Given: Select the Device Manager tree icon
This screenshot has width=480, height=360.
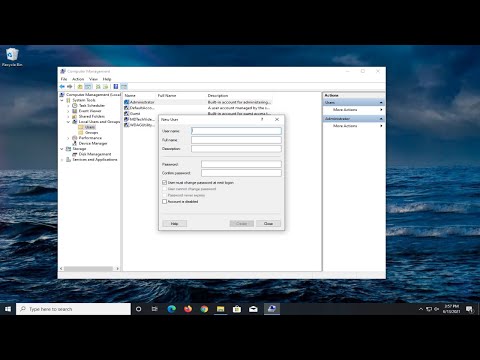Looking at the screenshot, I should 75,143.
